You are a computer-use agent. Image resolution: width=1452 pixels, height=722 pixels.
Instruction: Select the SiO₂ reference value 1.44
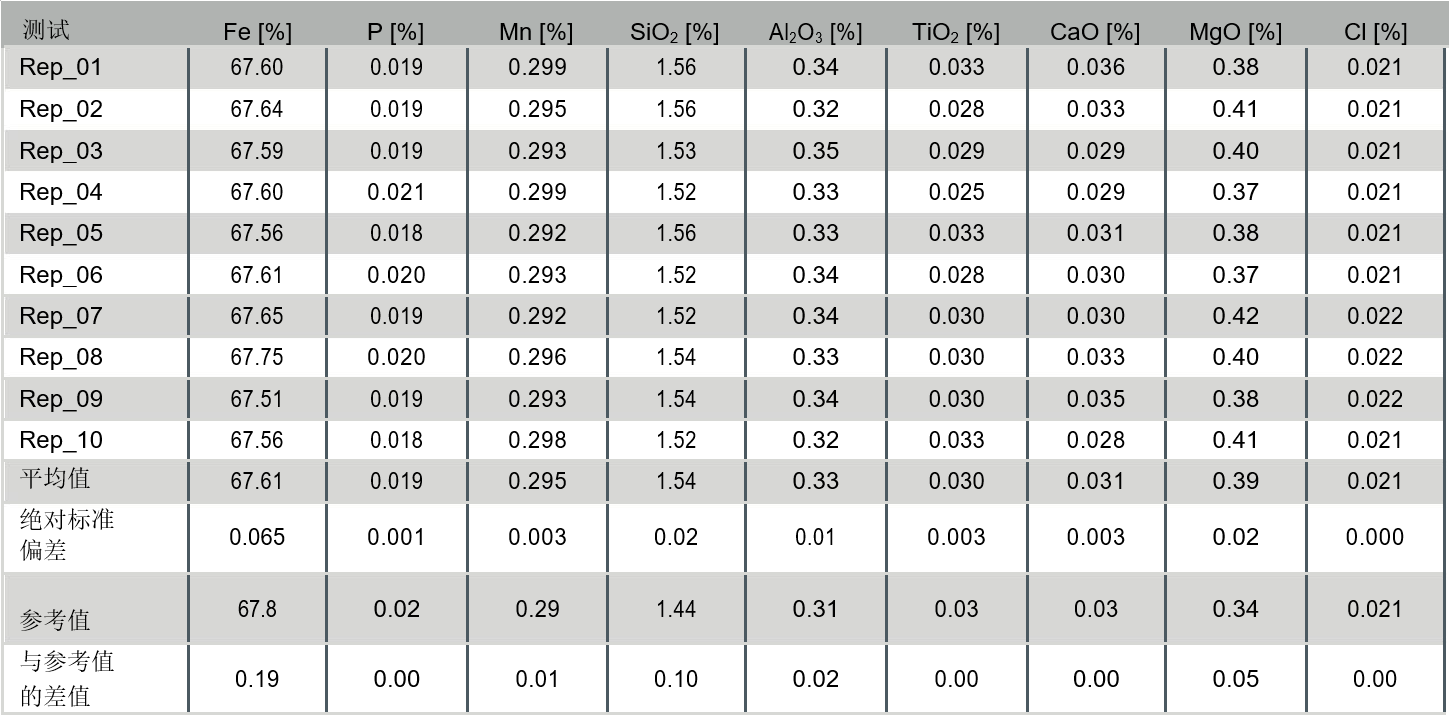pos(676,609)
